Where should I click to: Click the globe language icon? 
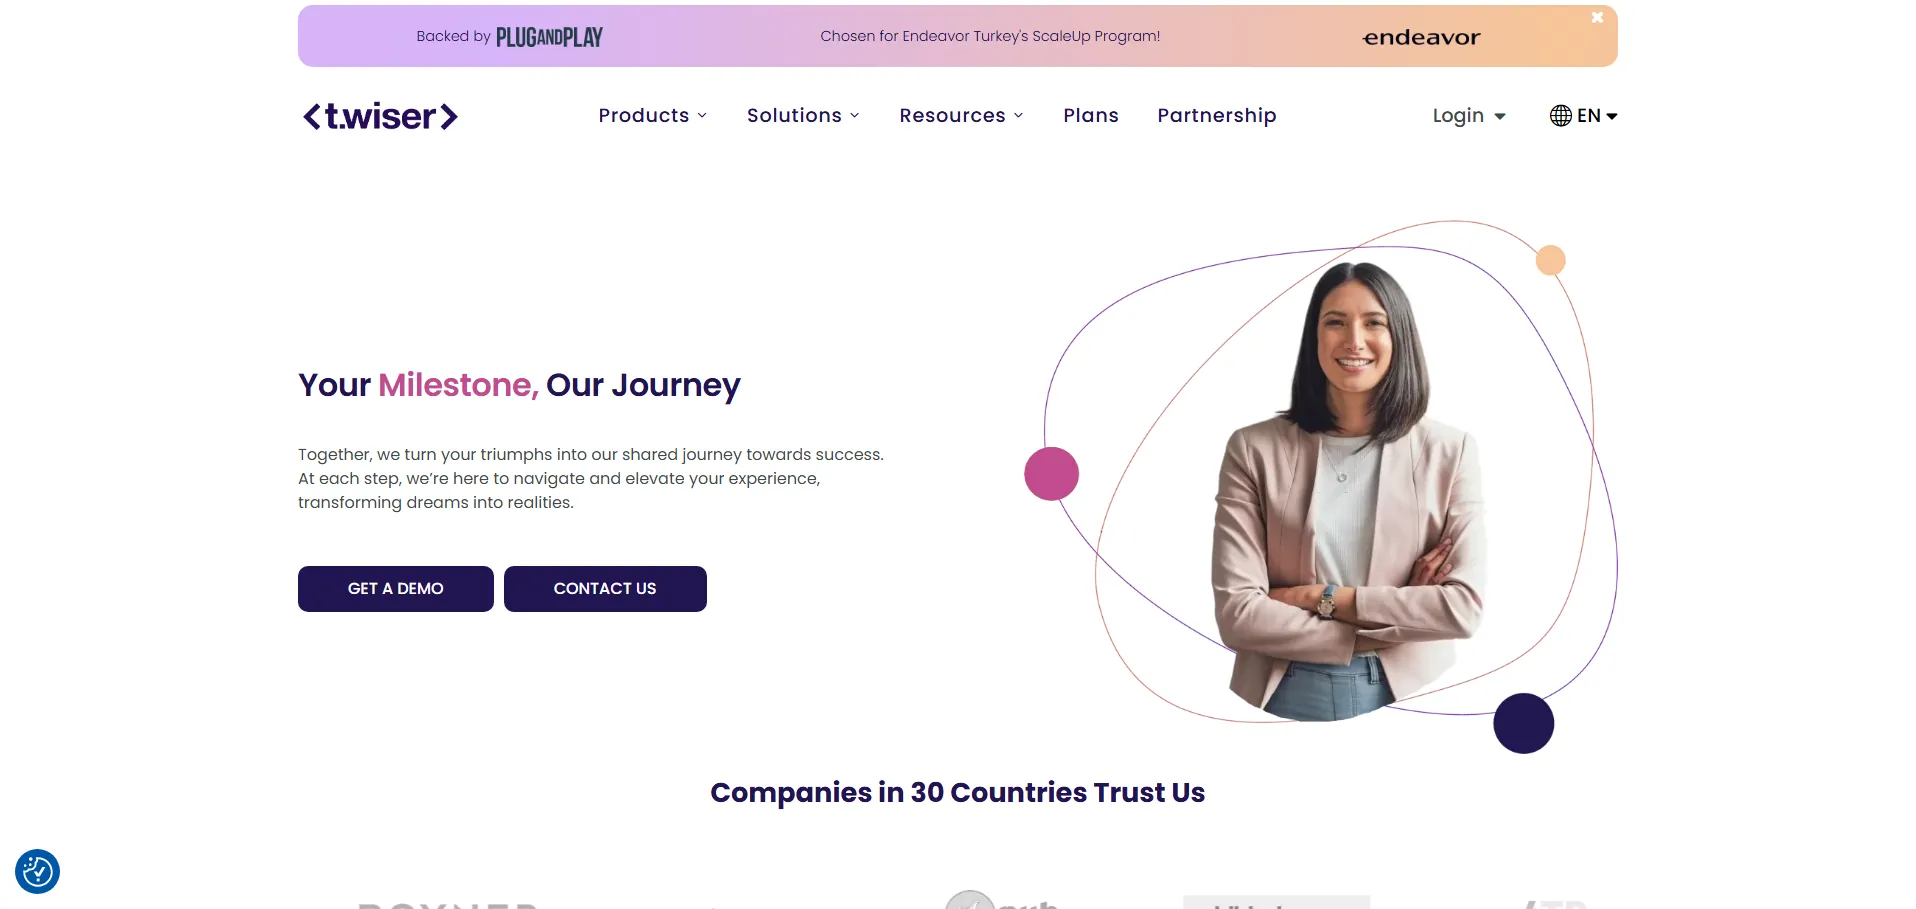(x=1560, y=116)
